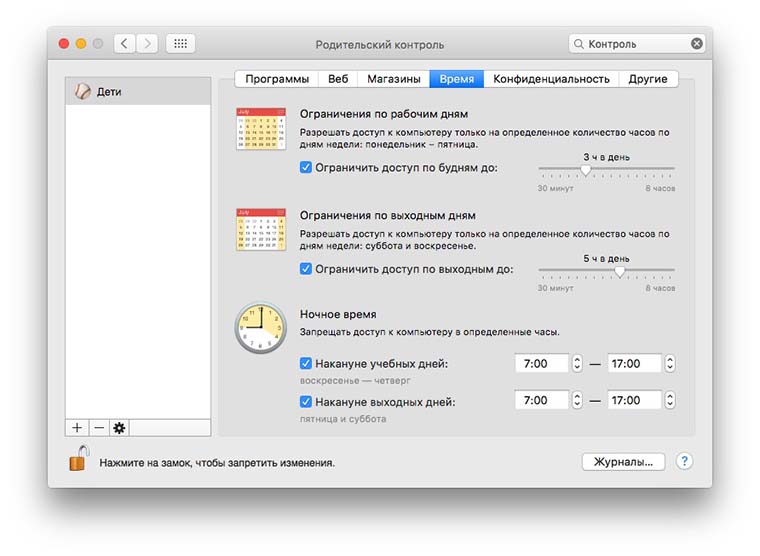The width and height of the screenshot is (760, 556).
Task: Open Журналы logs button
Action: coord(623,461)
